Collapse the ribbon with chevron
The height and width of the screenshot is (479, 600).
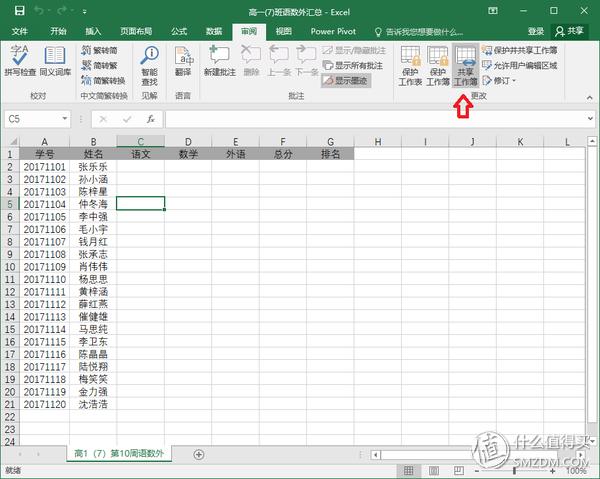point(590,98)
